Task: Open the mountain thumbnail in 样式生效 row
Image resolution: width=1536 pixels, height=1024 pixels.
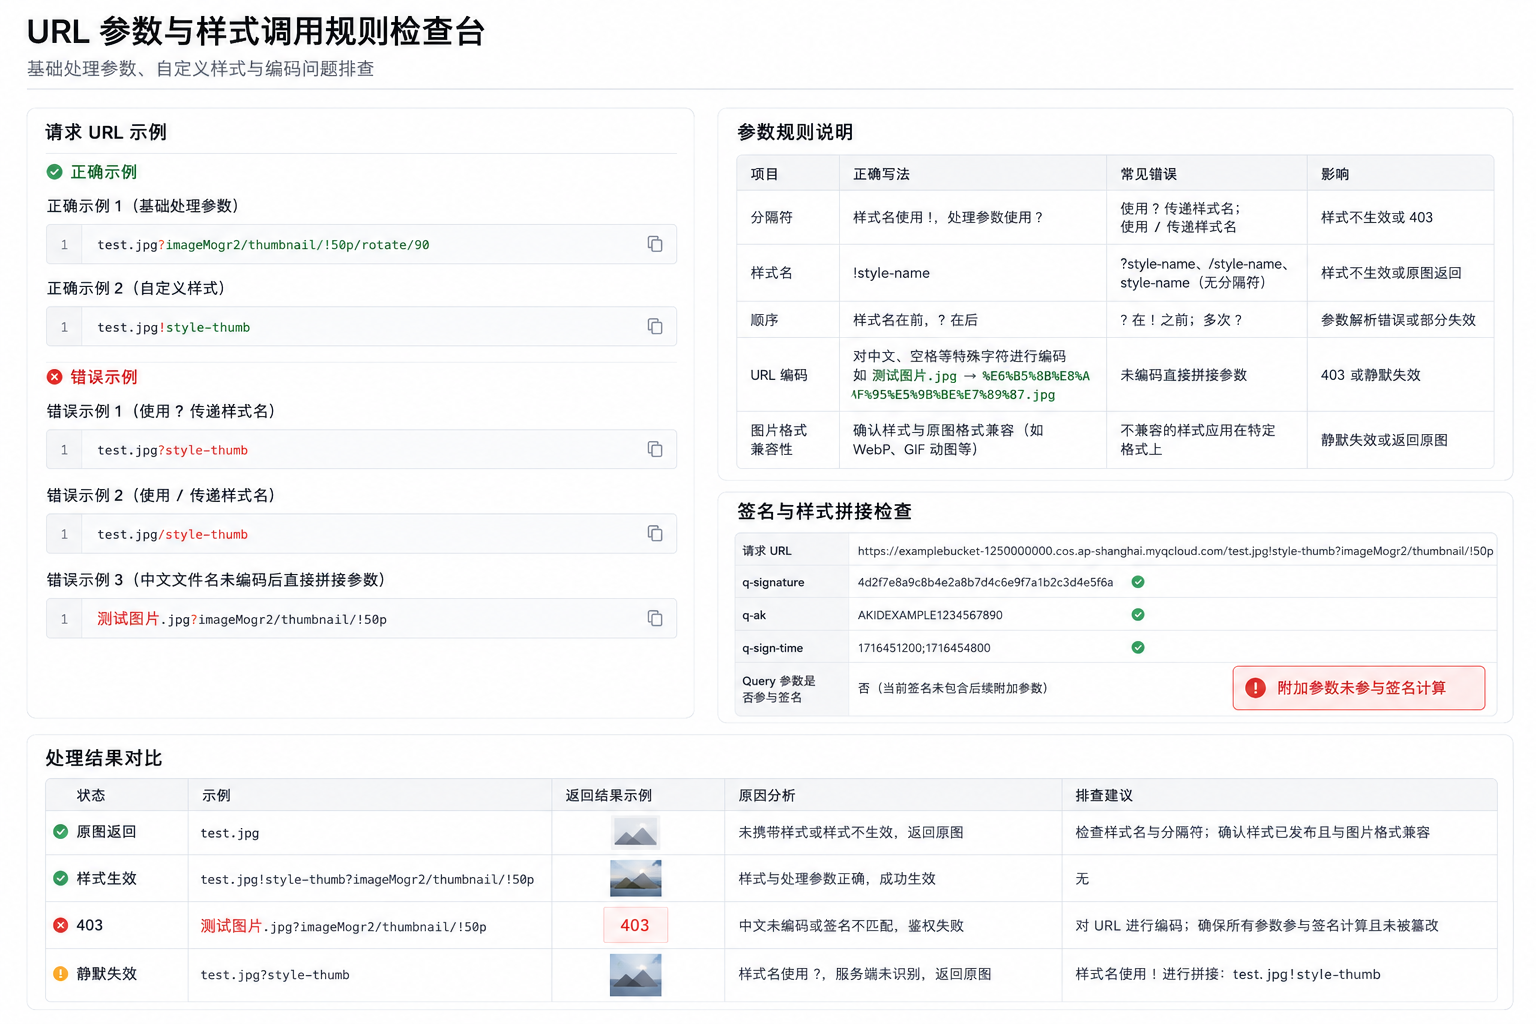Action: tap(635, 879)
